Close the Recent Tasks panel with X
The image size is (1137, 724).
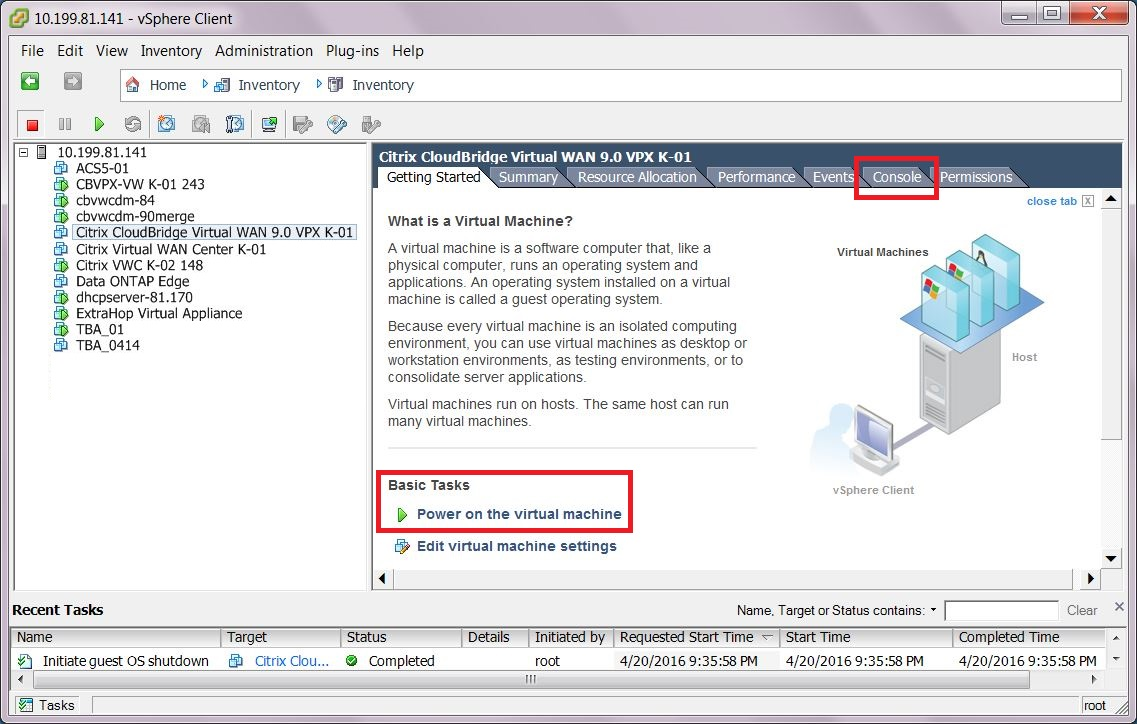tap(1120, 606)
